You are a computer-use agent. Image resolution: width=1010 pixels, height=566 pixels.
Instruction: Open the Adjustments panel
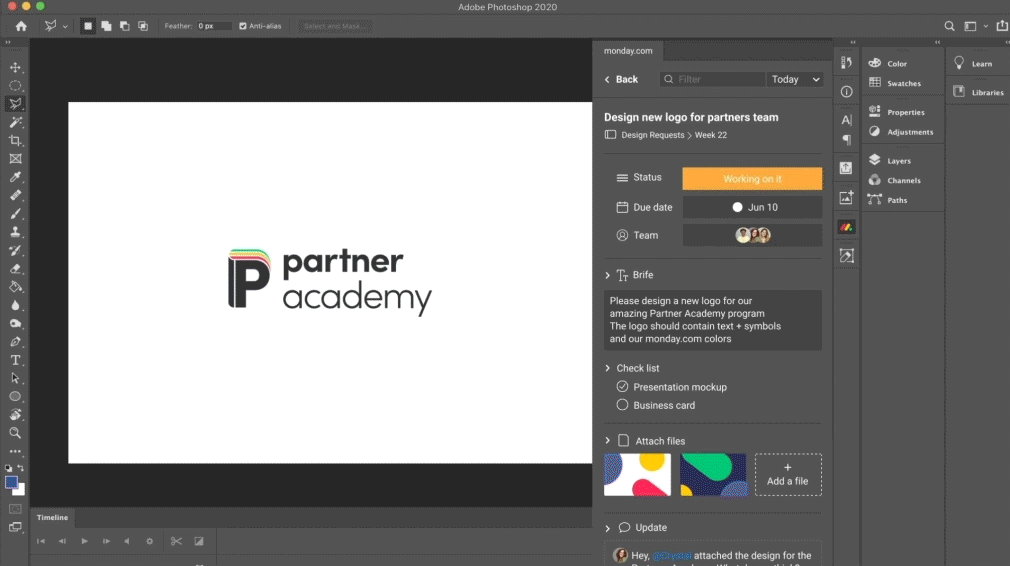[901, 132]
